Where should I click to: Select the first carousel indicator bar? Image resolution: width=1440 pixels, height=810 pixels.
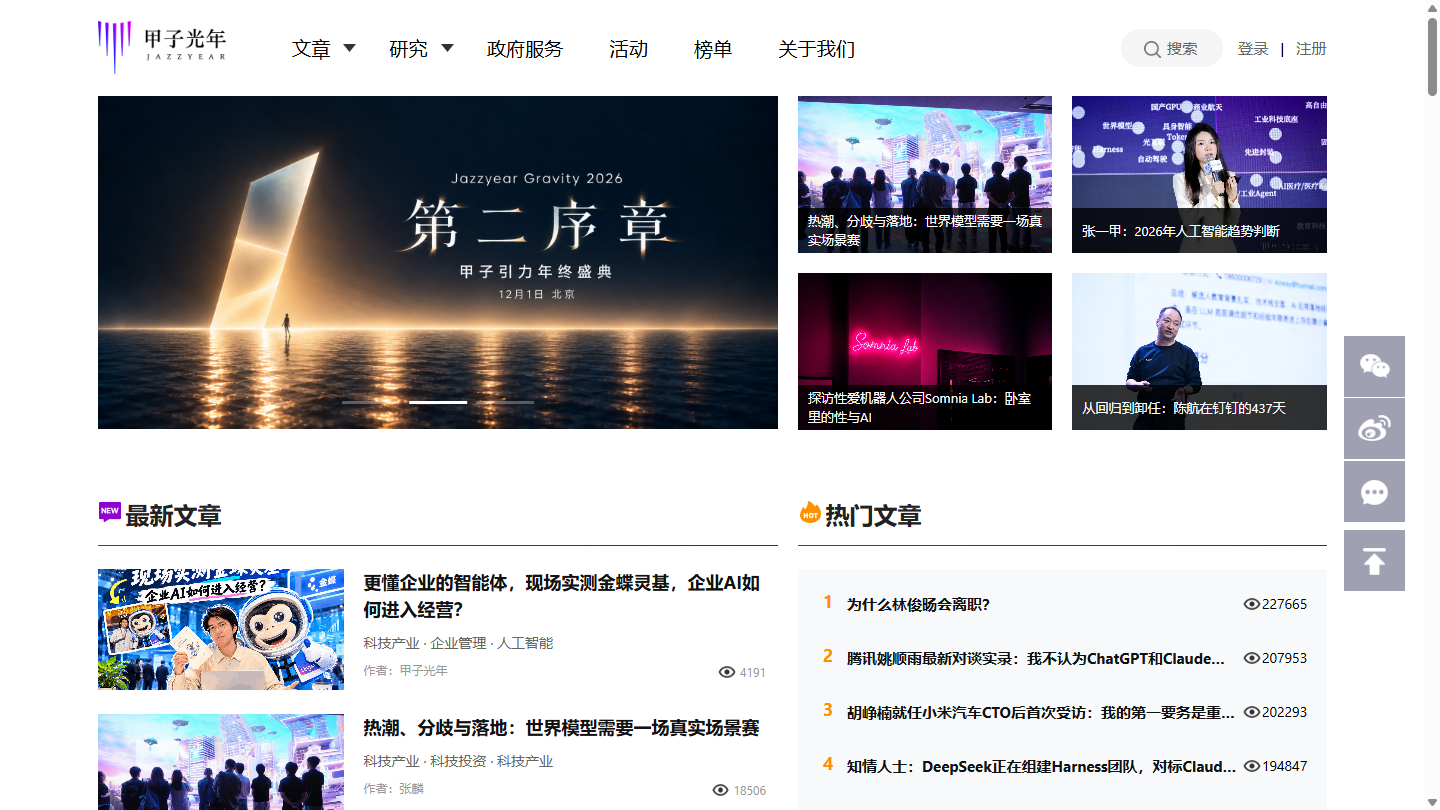click(371, 402)
